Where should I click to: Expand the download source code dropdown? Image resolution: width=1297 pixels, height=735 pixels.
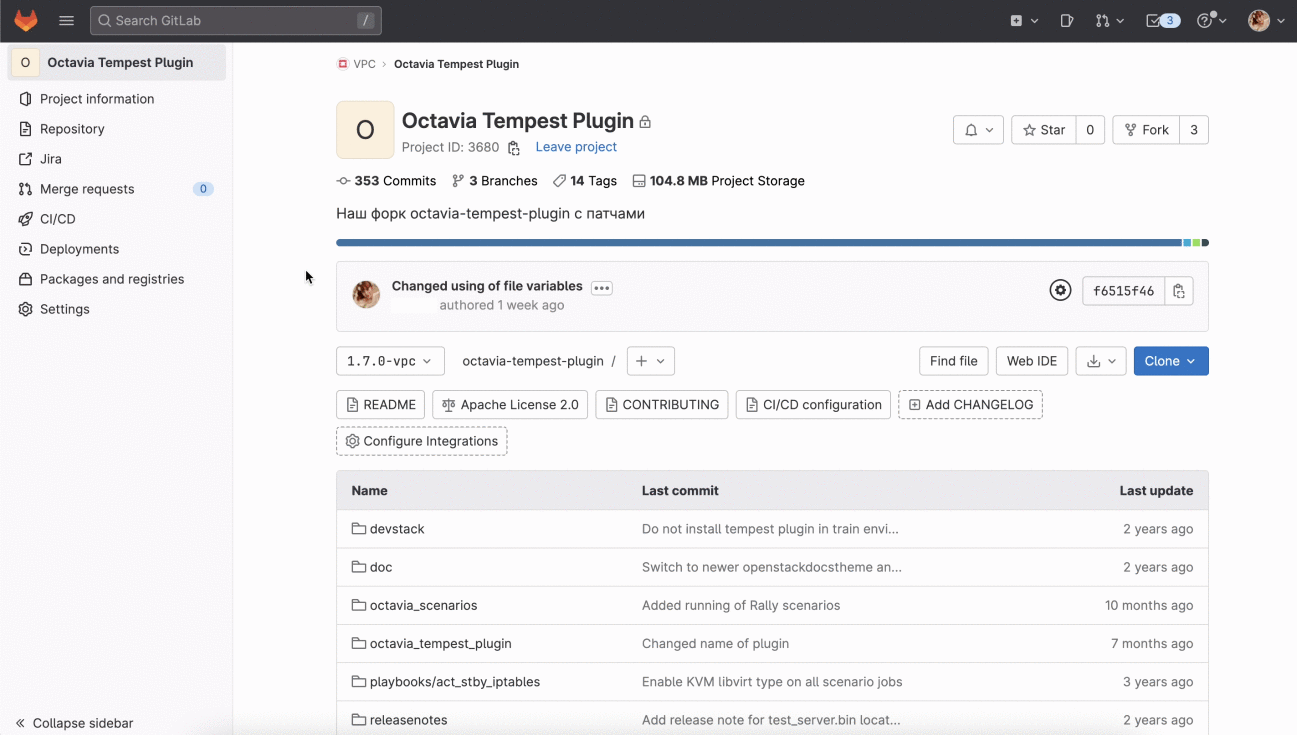coord(1100,361)
